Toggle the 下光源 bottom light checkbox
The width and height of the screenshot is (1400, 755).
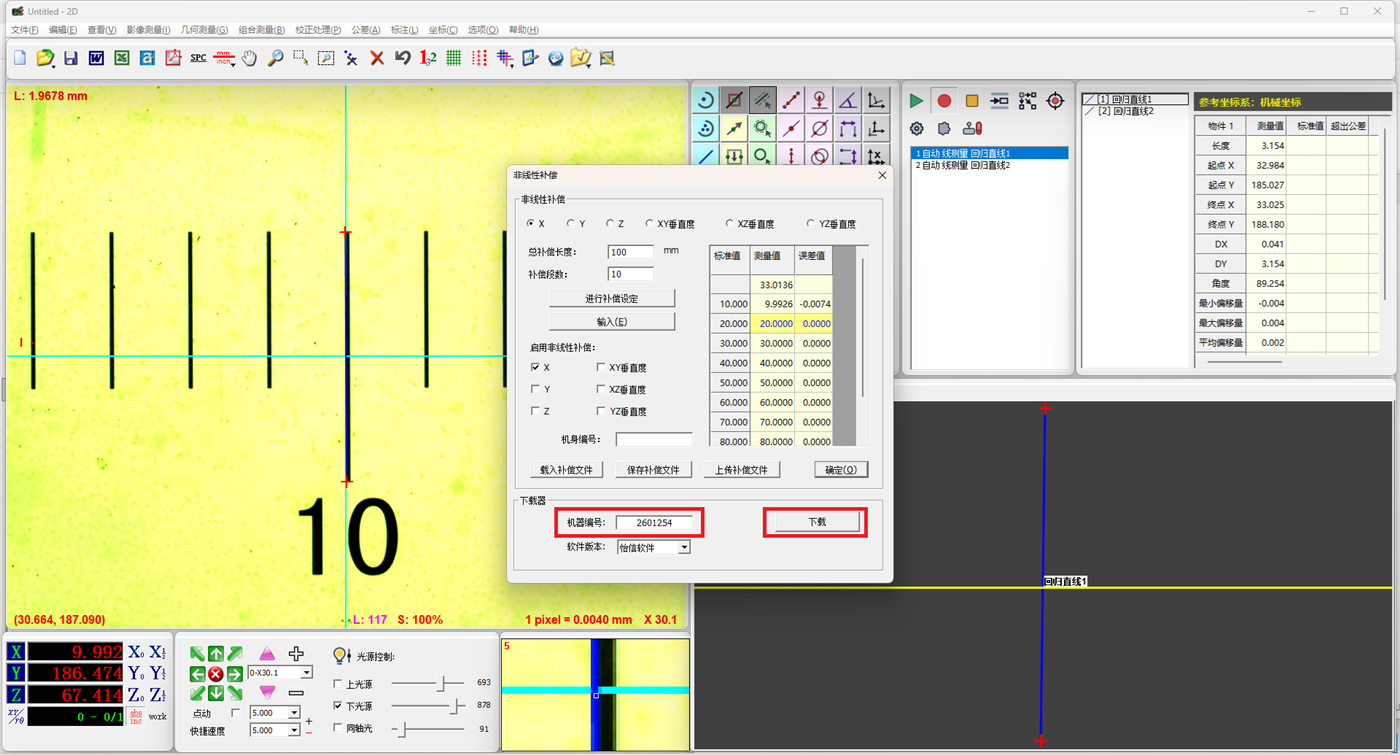coord(337,707)
